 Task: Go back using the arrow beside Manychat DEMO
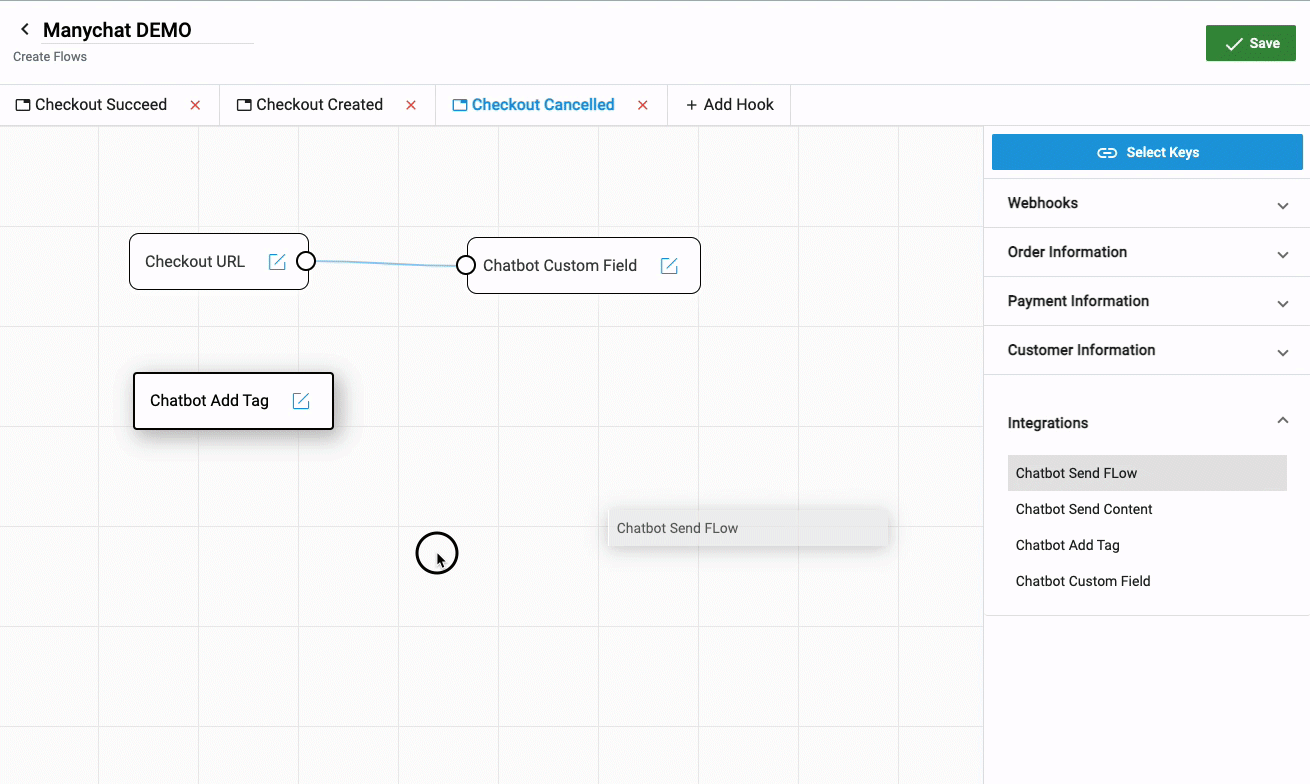(25, 30)
